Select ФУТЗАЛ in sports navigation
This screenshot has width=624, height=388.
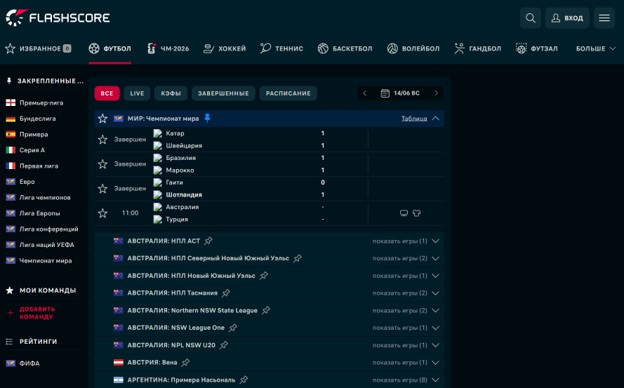tap(536, 49)
